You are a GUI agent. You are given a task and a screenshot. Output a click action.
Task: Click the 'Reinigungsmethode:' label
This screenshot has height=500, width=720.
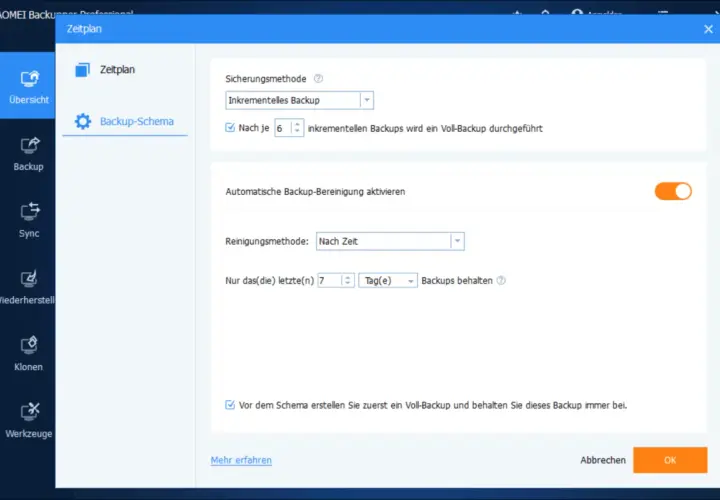pos(267,241)
